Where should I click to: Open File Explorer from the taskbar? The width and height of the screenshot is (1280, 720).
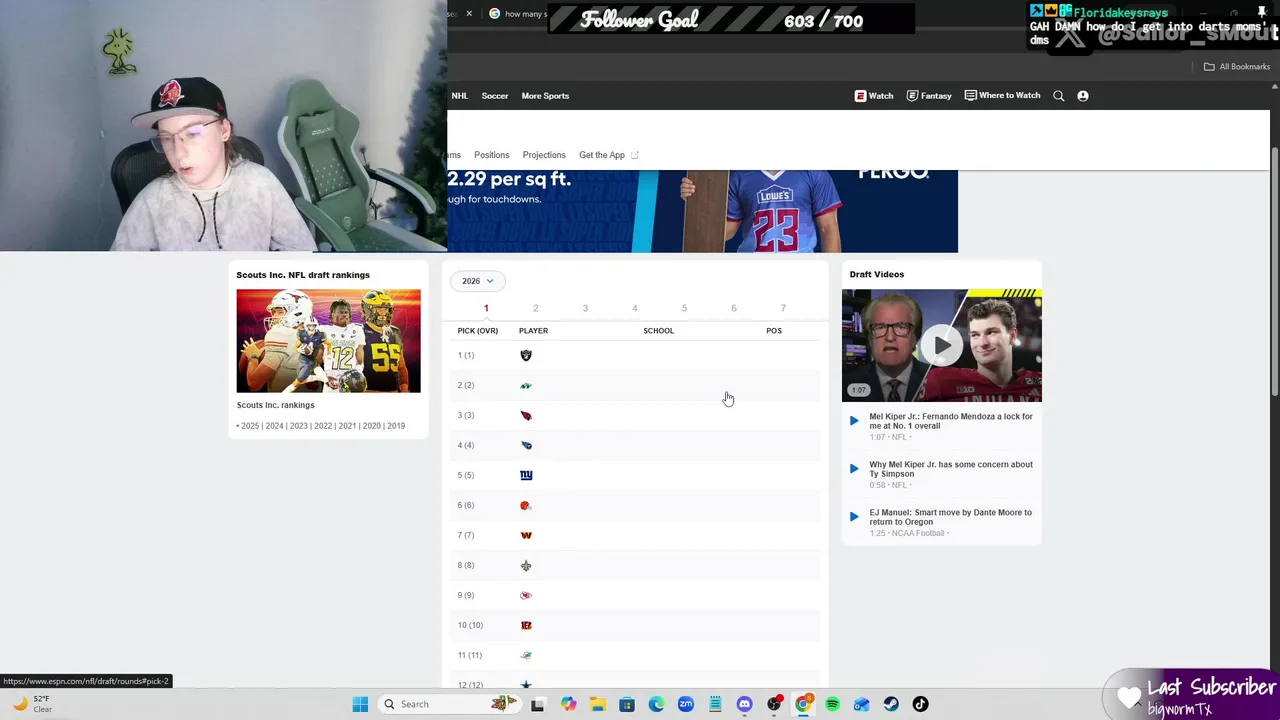click(597, 704)
